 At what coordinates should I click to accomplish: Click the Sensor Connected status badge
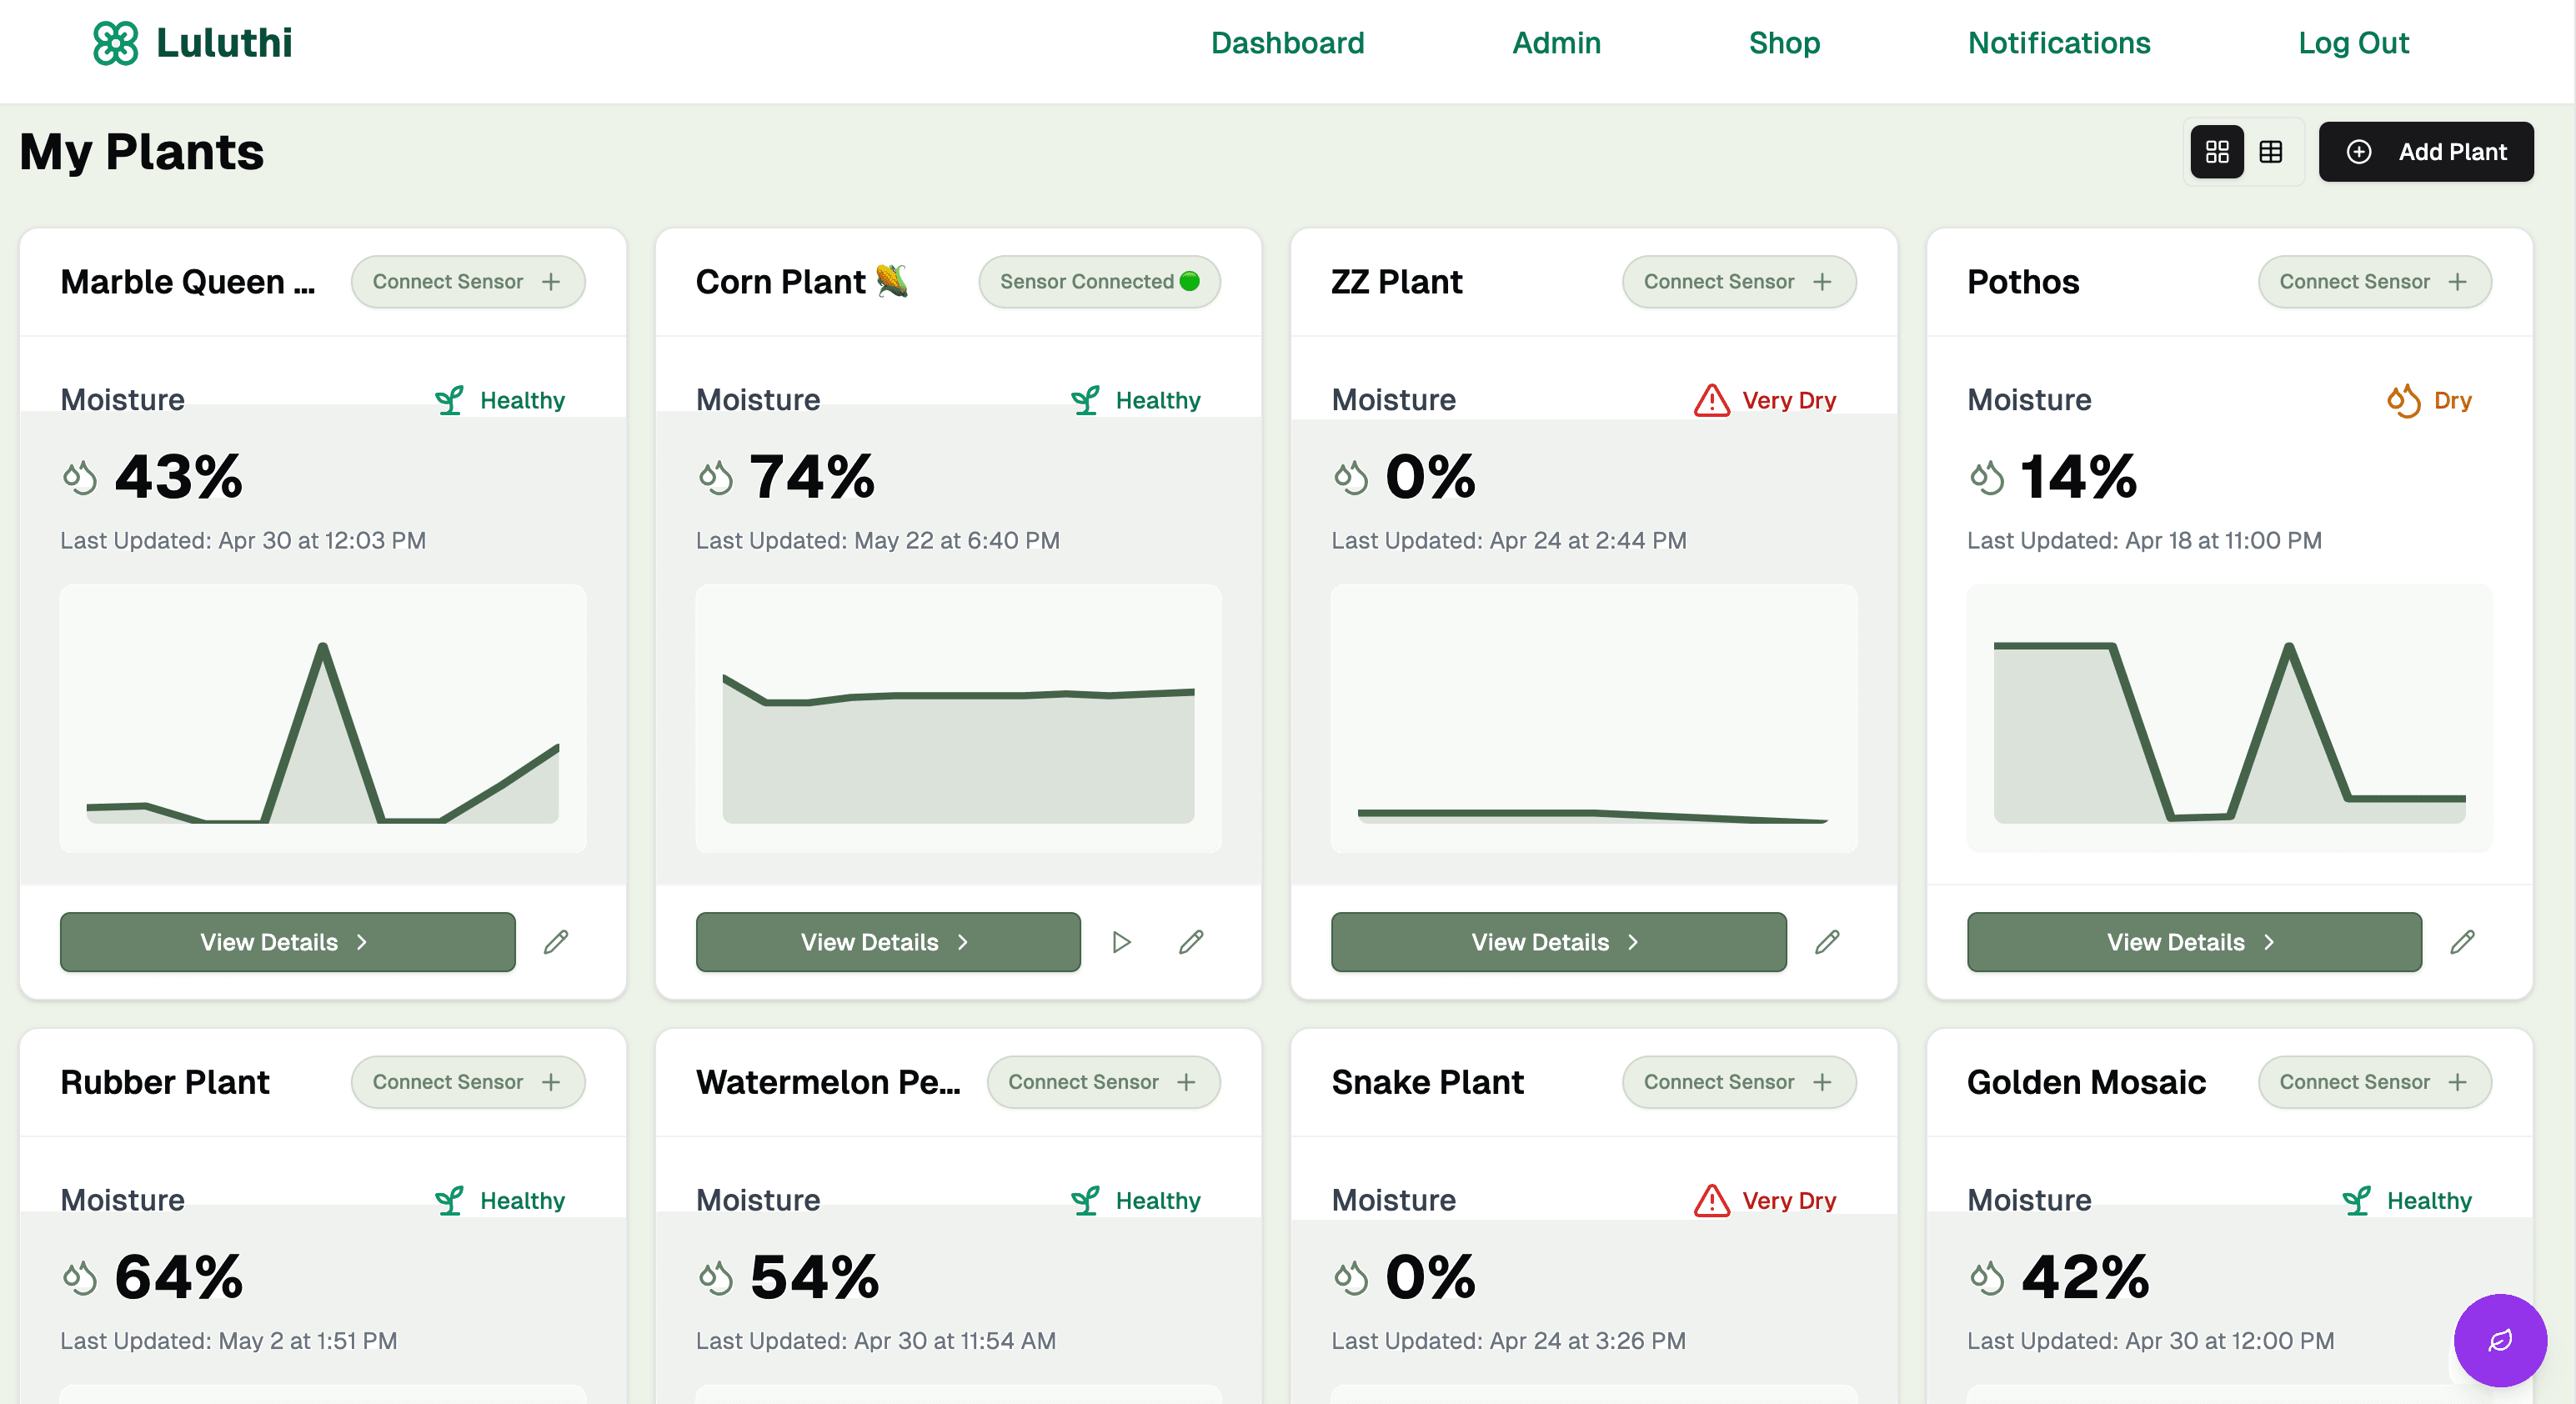[1099, 282]
